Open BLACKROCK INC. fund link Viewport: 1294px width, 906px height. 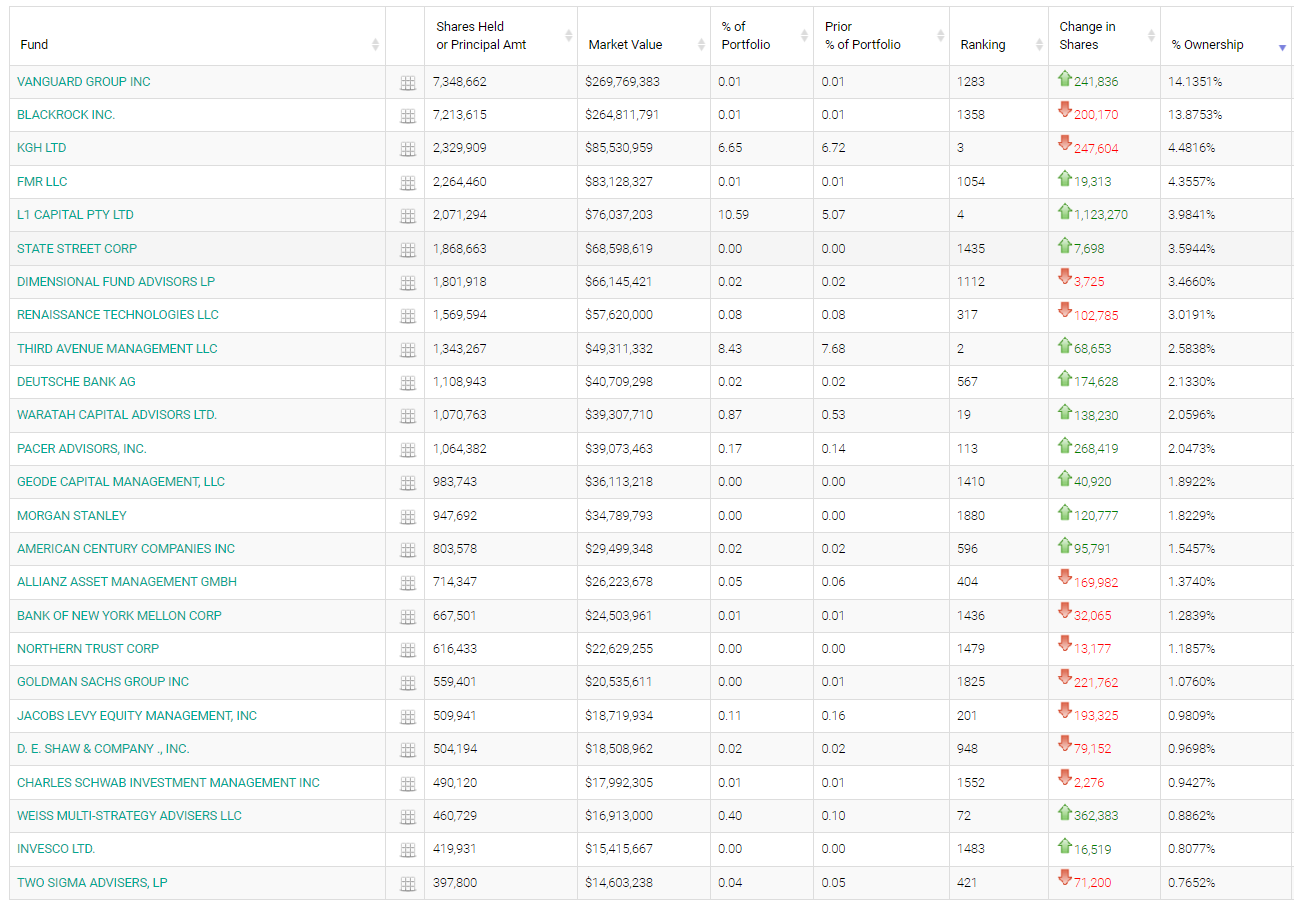[66, 115]
